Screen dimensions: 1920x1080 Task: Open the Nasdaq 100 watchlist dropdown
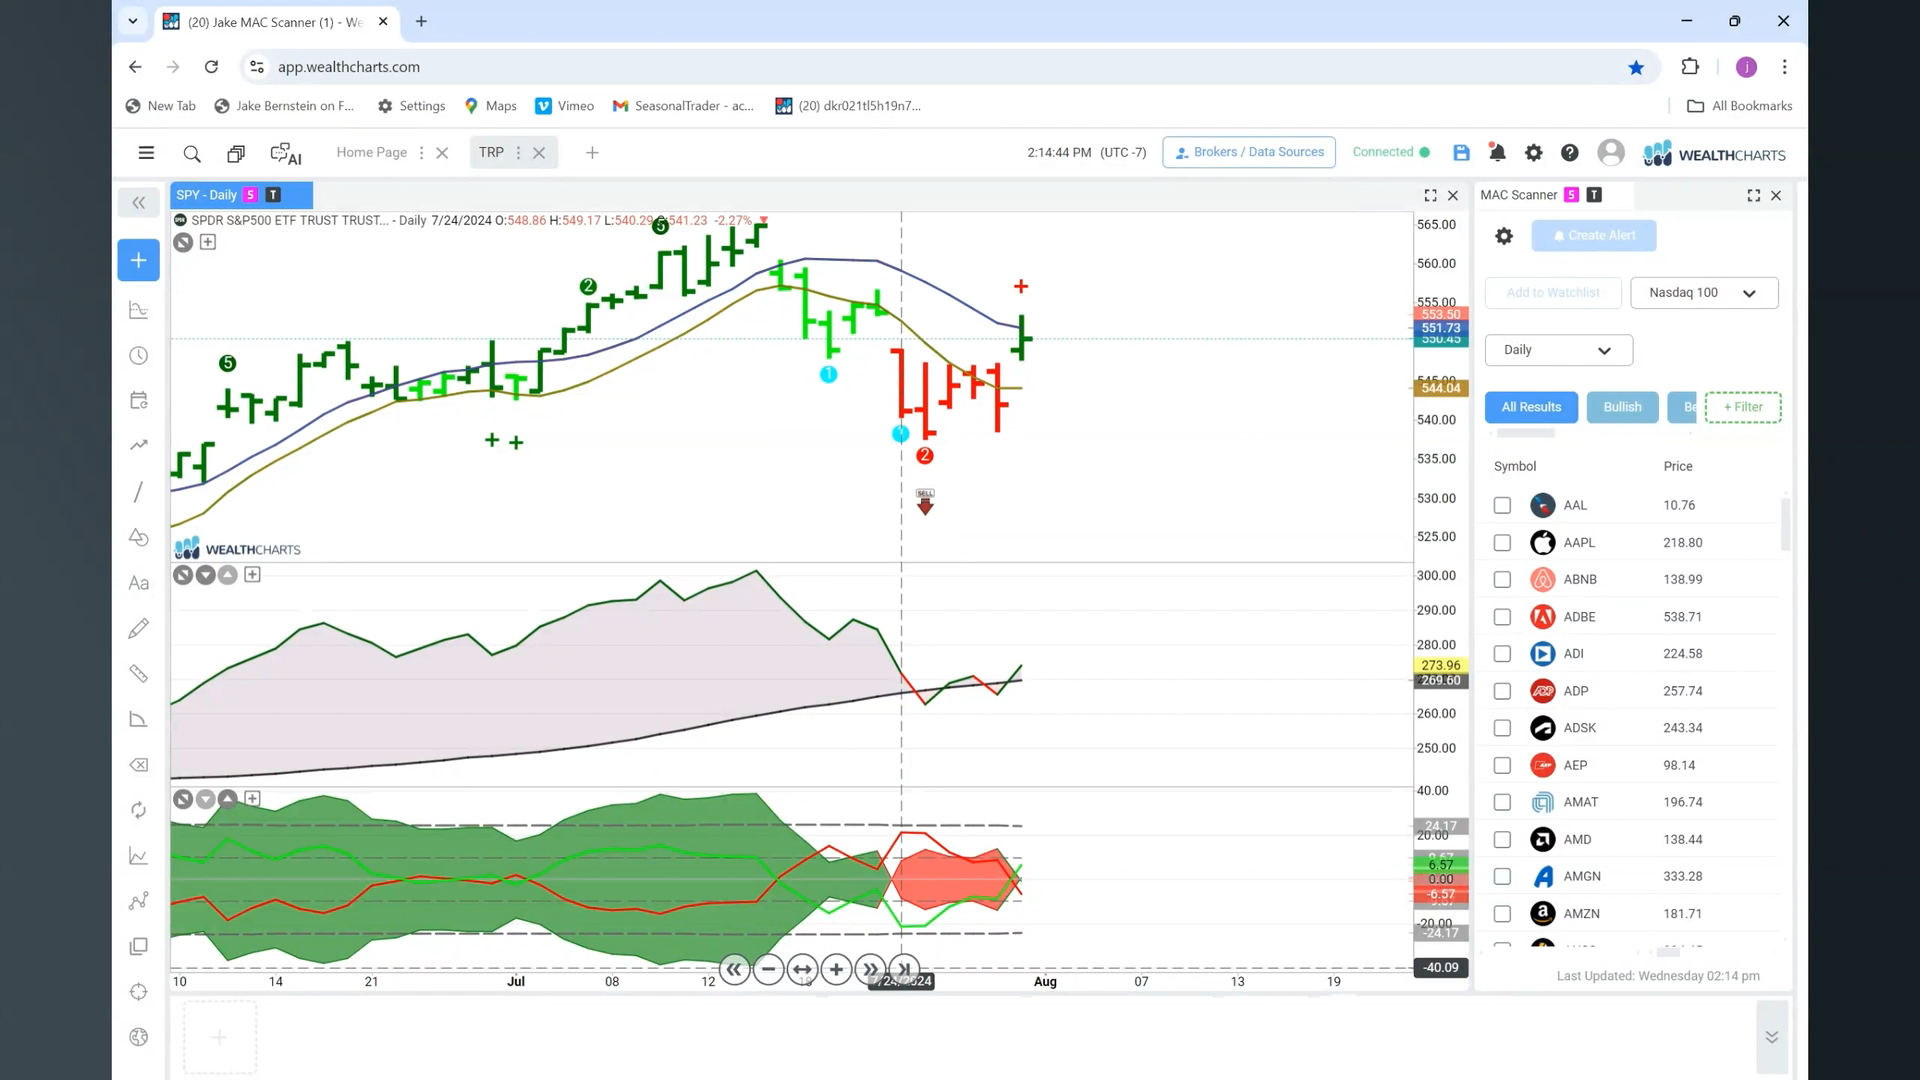click(1704, 293)
